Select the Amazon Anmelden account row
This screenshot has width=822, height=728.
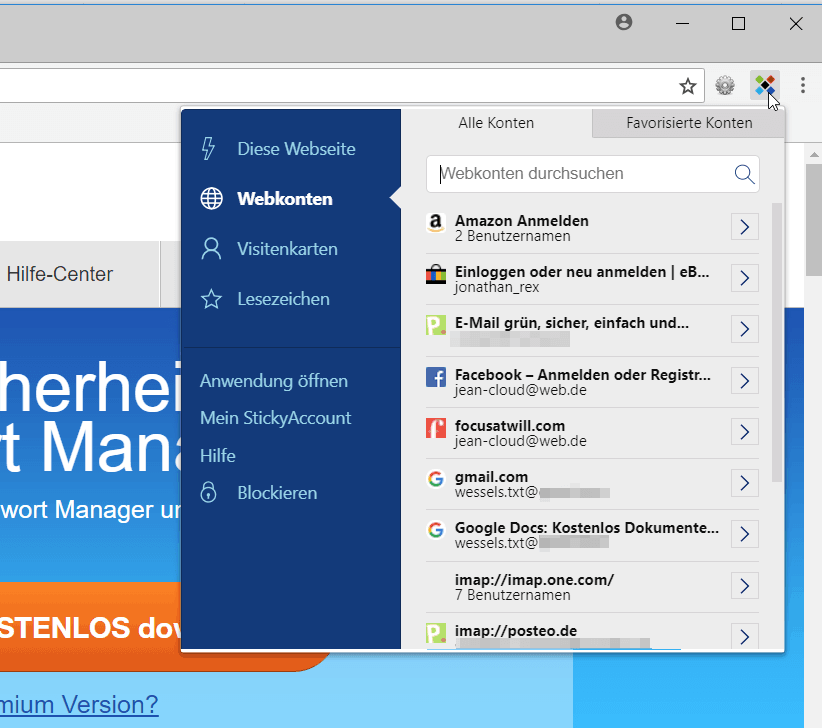(592, 228)
